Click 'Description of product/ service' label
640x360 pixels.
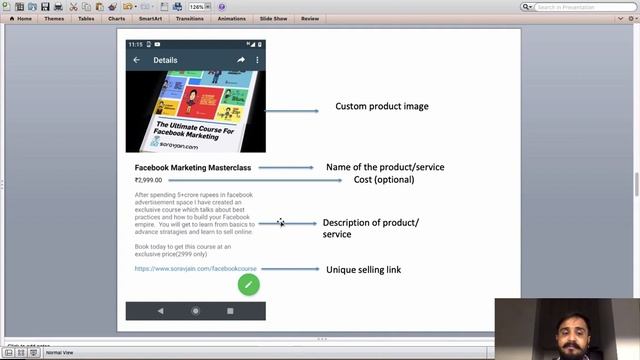pyautogui.click(x=371, y=228)
